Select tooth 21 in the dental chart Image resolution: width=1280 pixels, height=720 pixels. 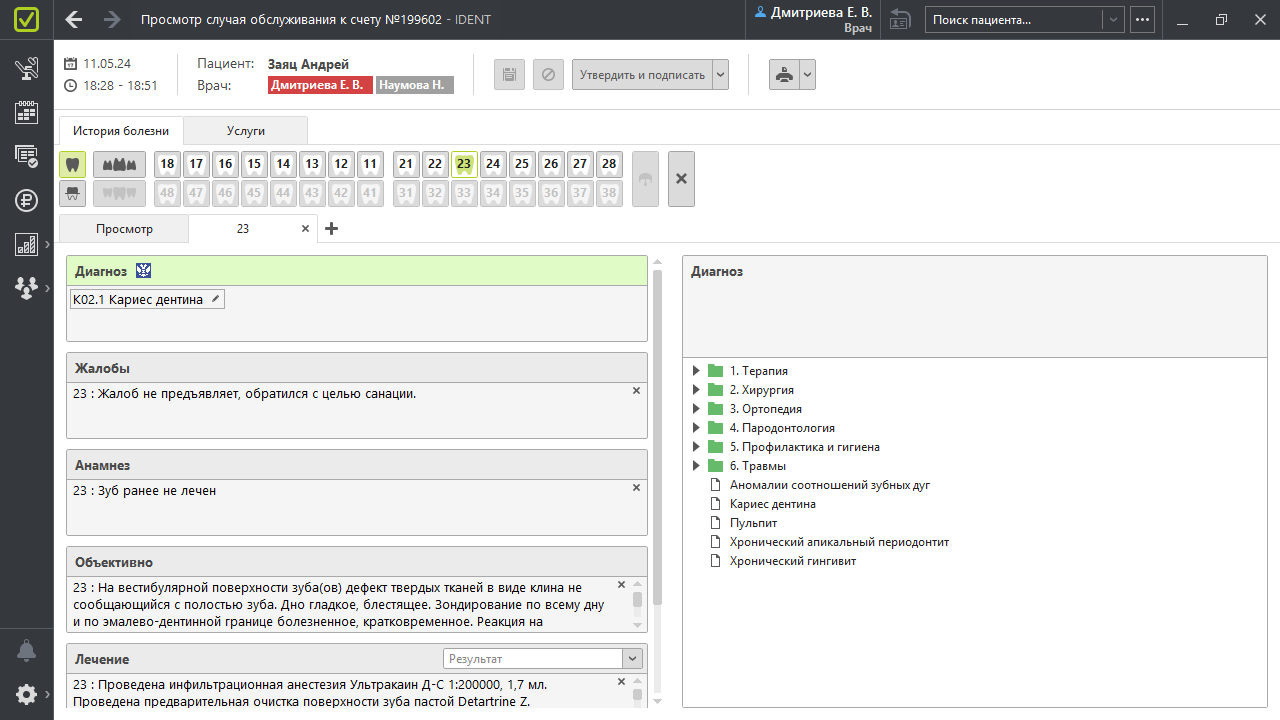point(406,164)
